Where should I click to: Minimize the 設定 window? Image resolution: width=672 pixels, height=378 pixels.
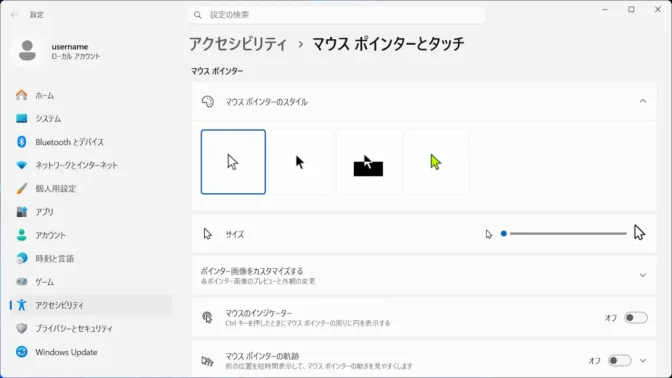(x=605, y=9)
